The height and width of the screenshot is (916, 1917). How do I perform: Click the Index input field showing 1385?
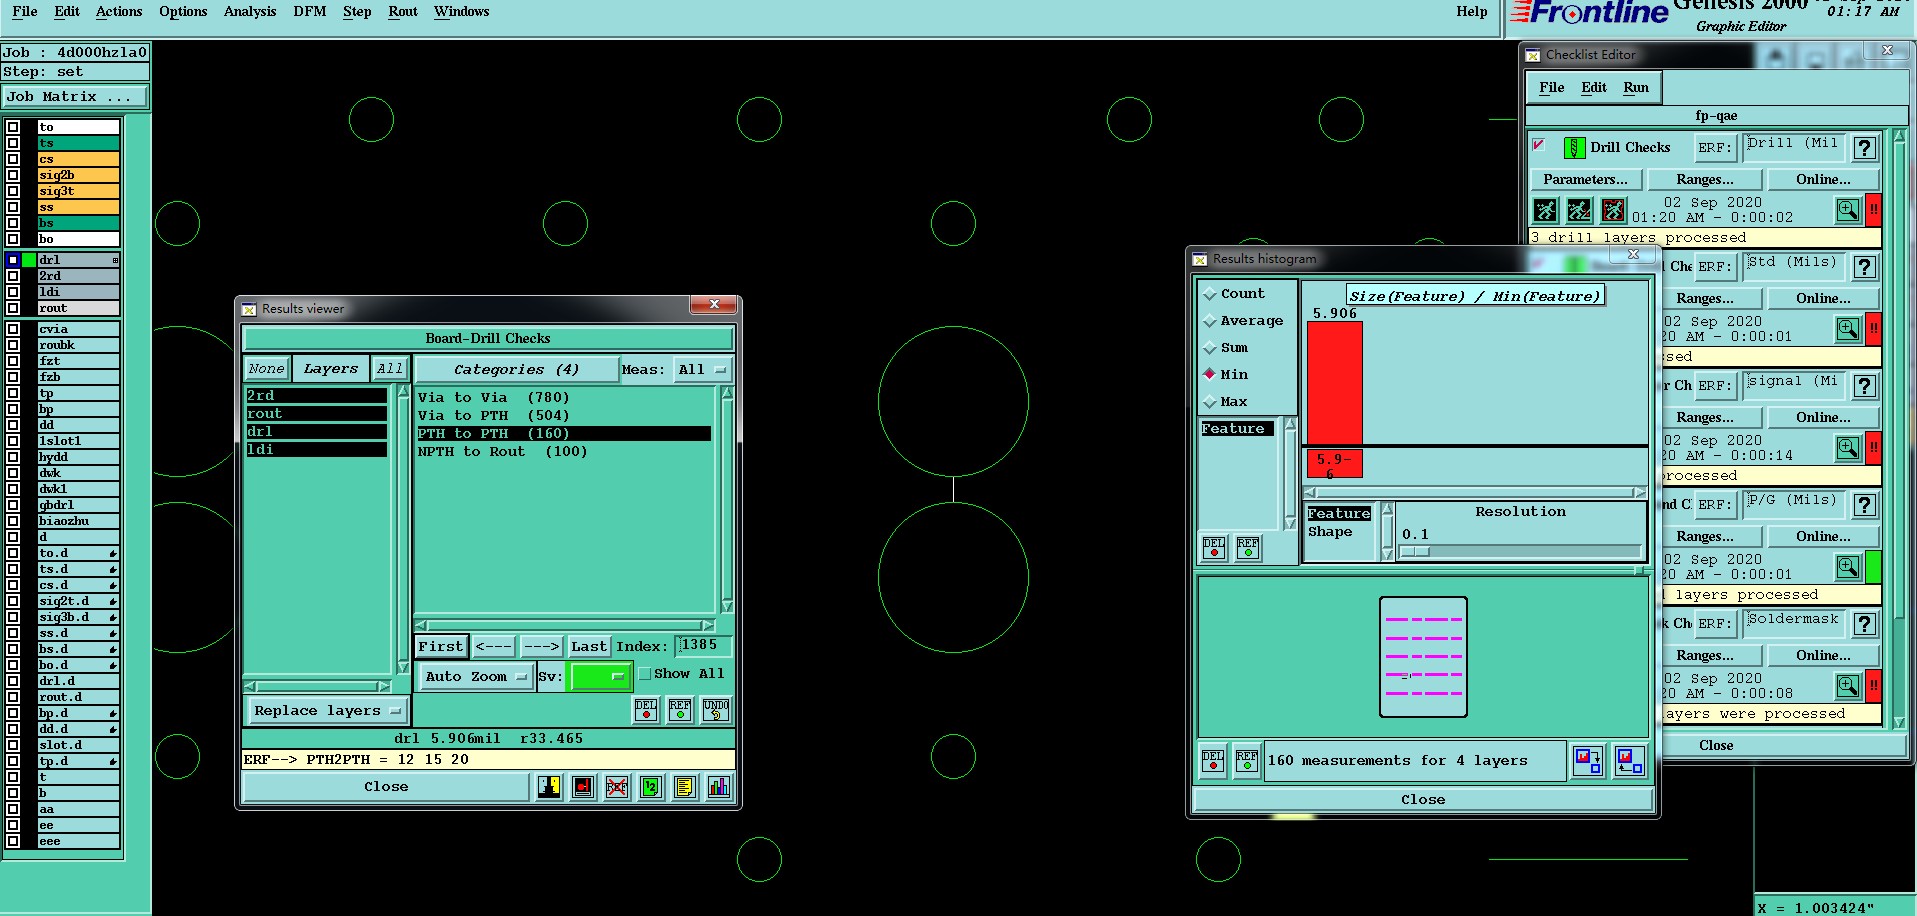pyautogui.click(x=703, y=646)
